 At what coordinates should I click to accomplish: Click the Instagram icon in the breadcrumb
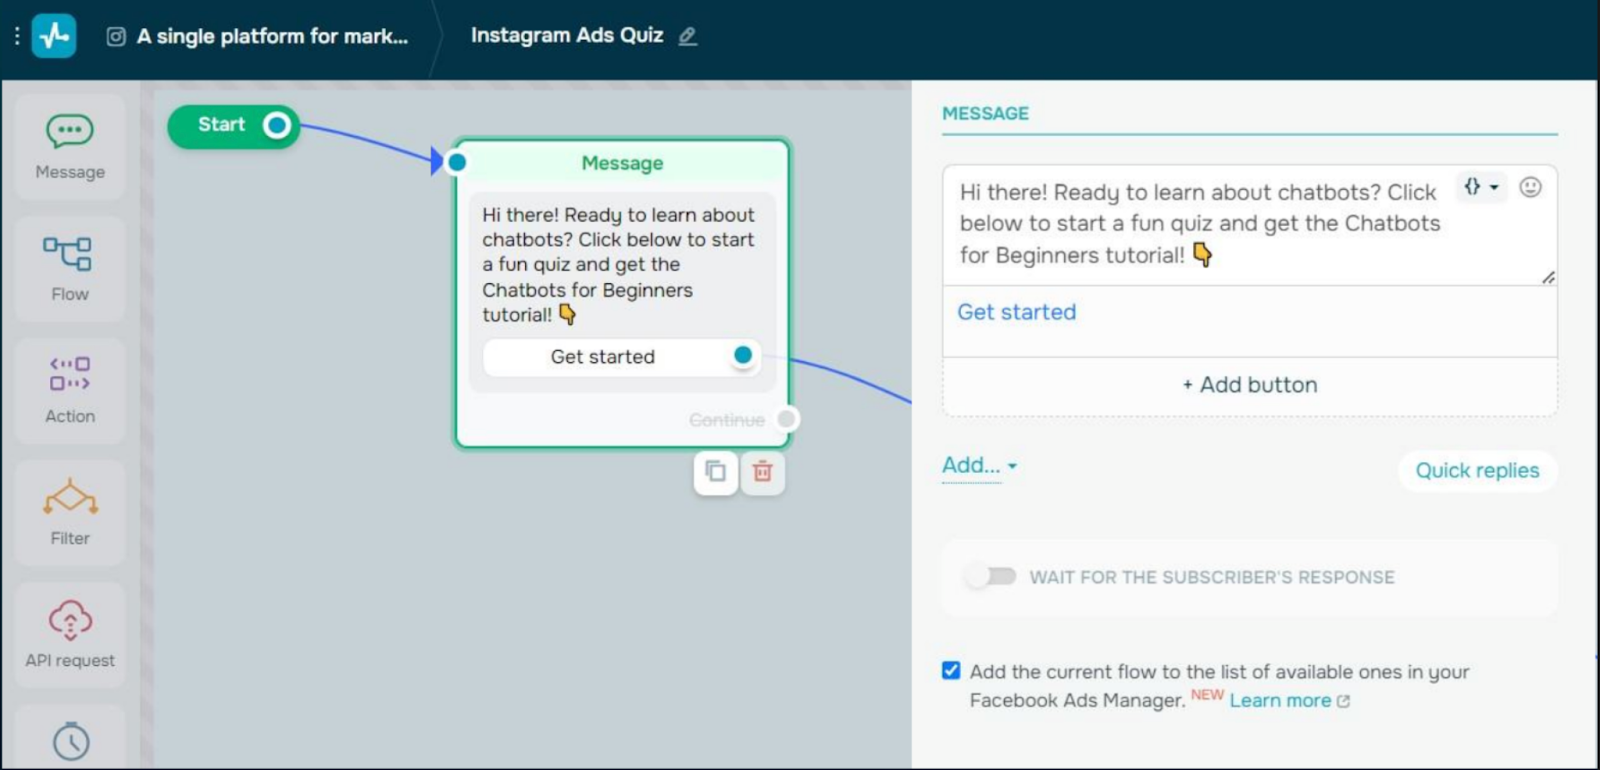coord(116,37)
